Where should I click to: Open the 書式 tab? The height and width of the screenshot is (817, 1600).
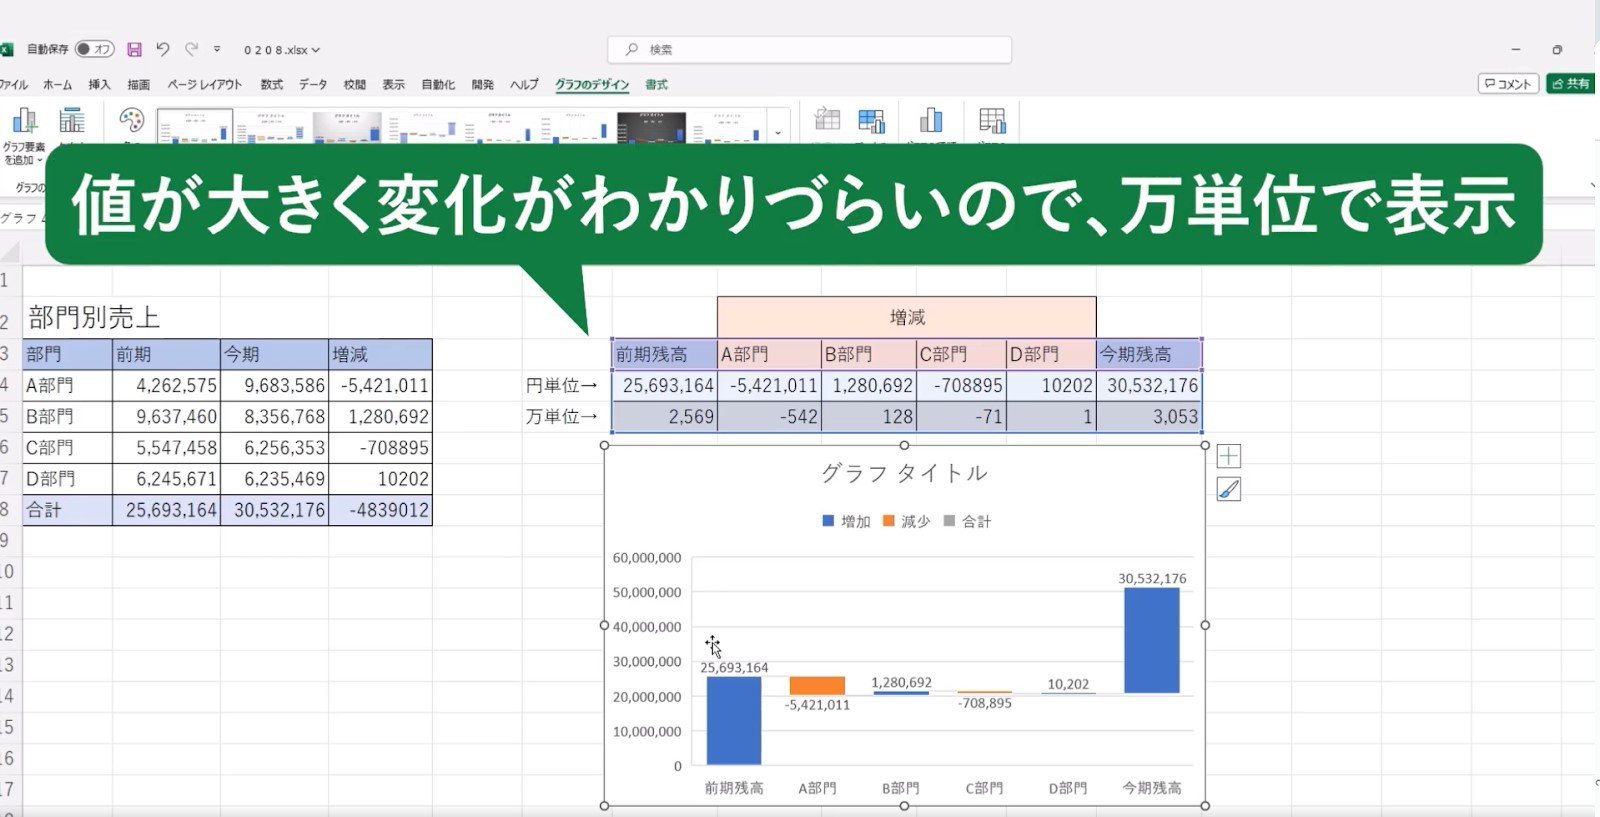tap(656, 85)
